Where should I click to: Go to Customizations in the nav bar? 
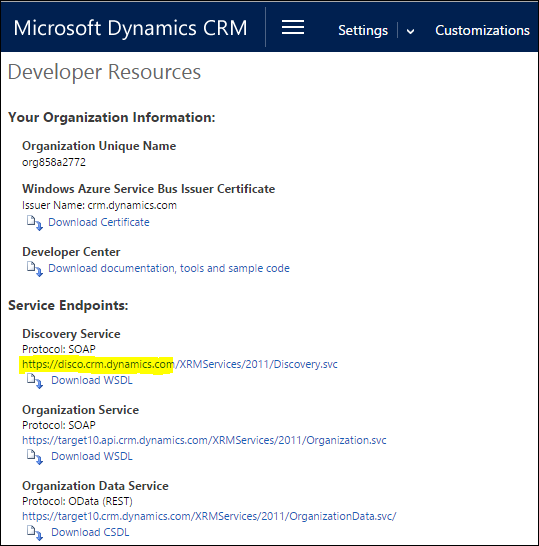pyautogui.click(x=482, y=30)
